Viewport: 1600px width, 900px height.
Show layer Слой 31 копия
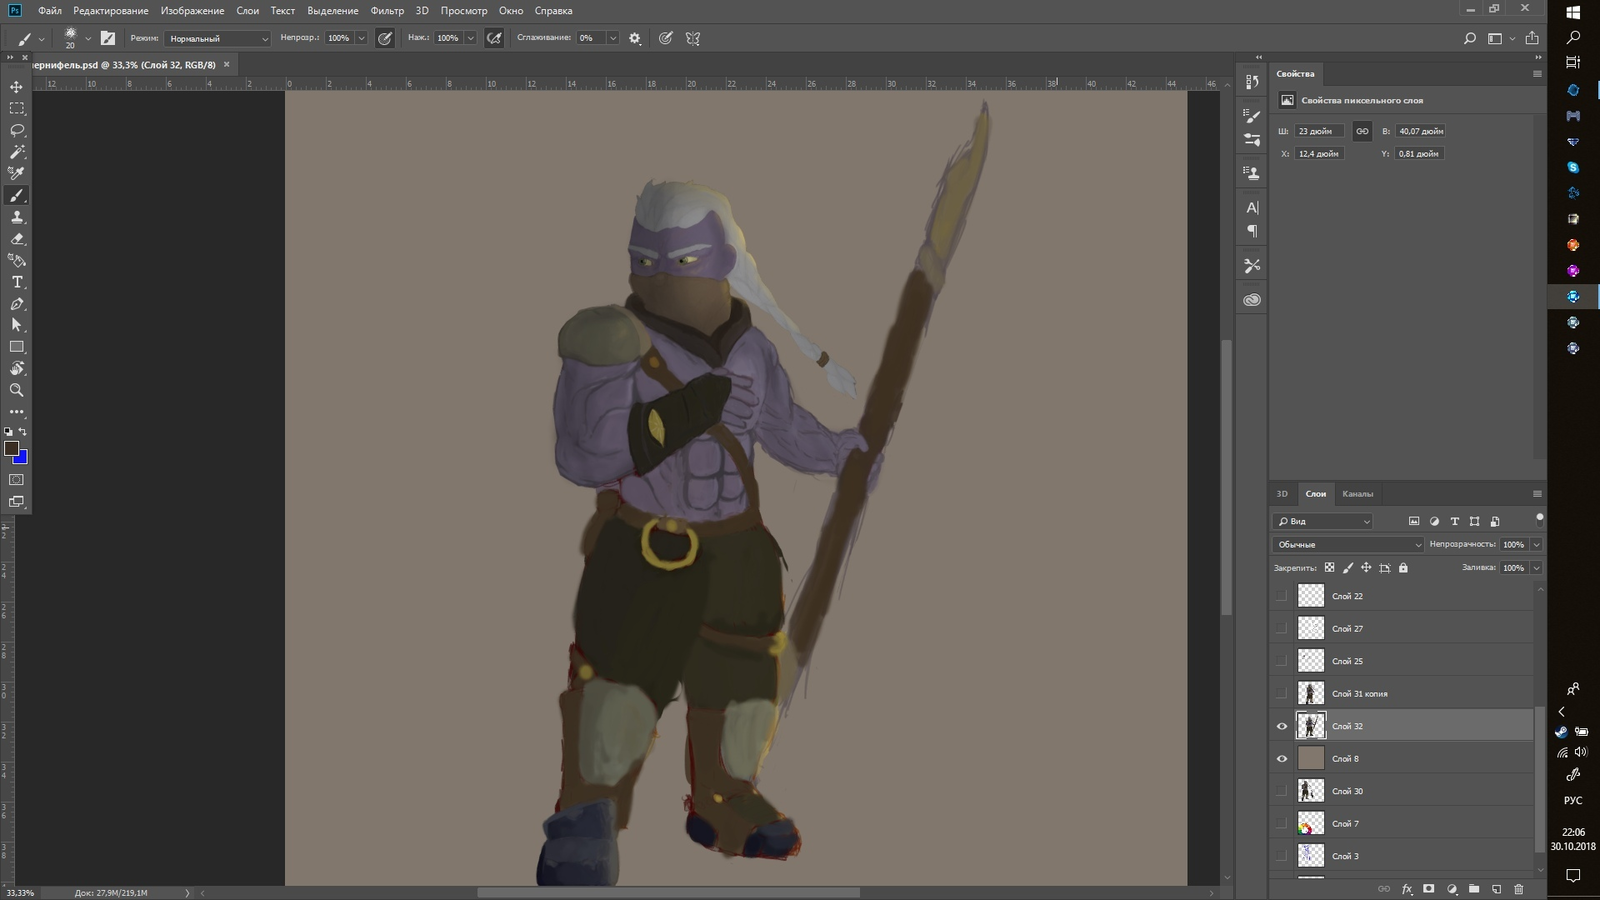(x=1282, y=694)
